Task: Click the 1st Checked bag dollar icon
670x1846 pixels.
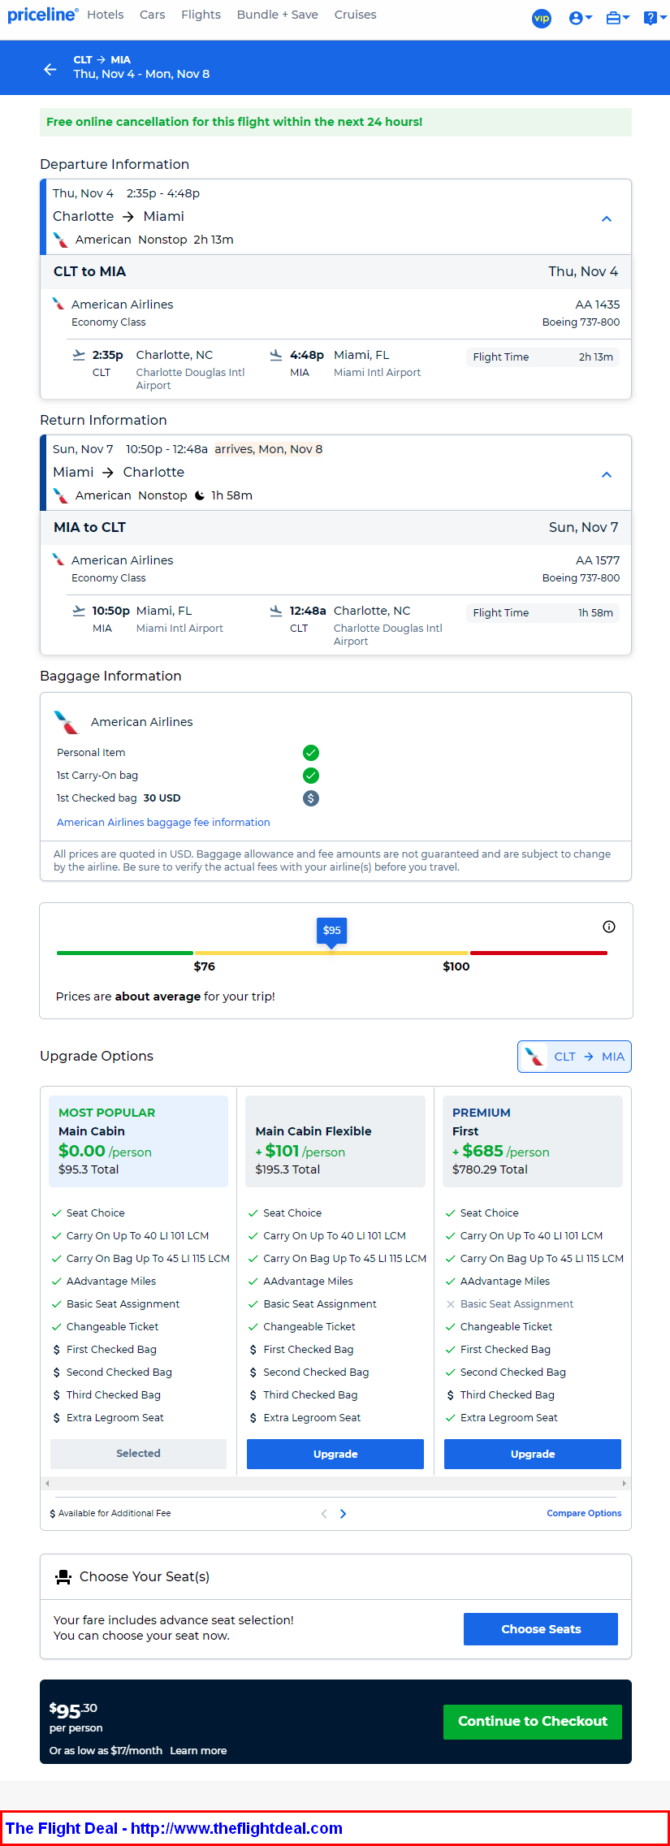Action: pyautogui.click(x=311, y=798)
